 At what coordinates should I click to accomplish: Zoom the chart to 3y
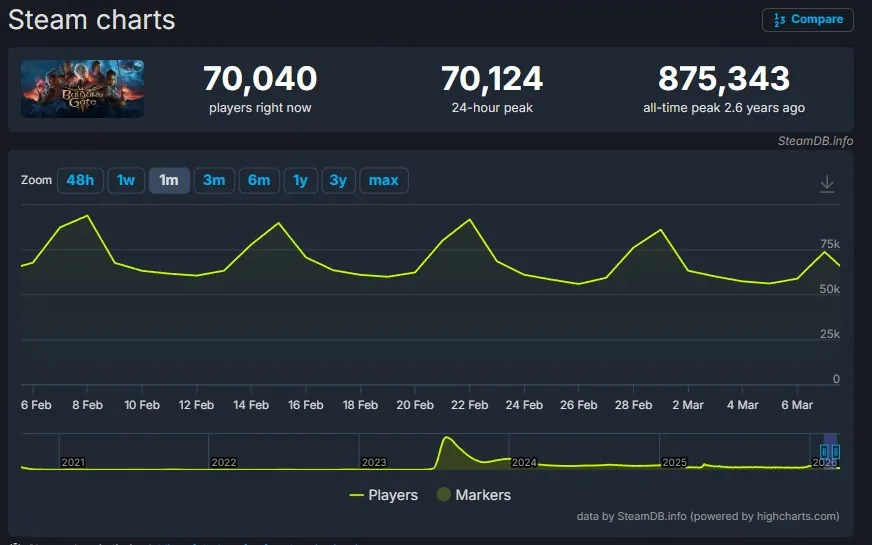point(338,180)
